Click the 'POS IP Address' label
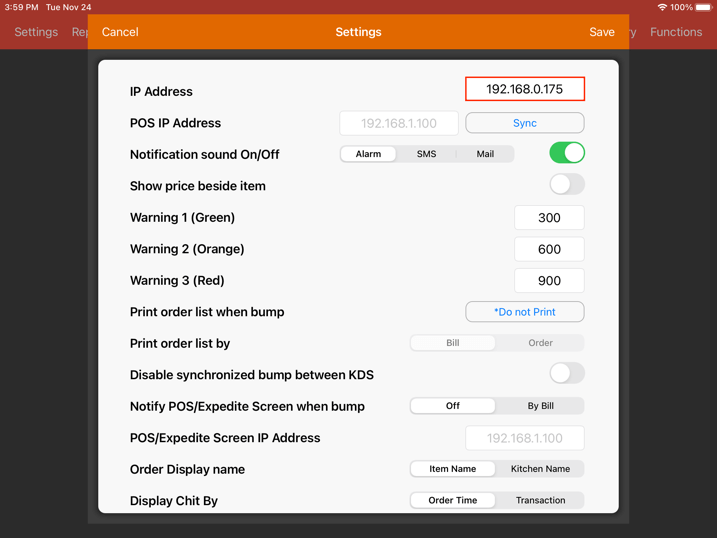Viewport: 717px width, 538px height. [175, 123]
